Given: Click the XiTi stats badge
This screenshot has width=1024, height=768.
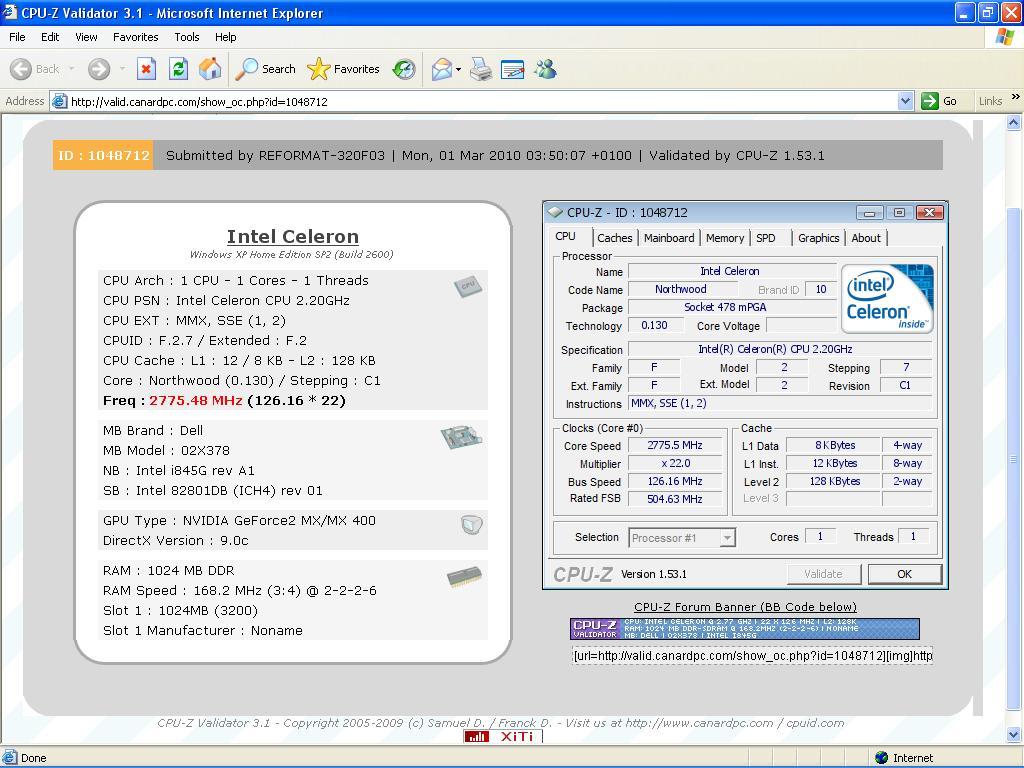Looking at the screenshot, I should pos(503,736).
